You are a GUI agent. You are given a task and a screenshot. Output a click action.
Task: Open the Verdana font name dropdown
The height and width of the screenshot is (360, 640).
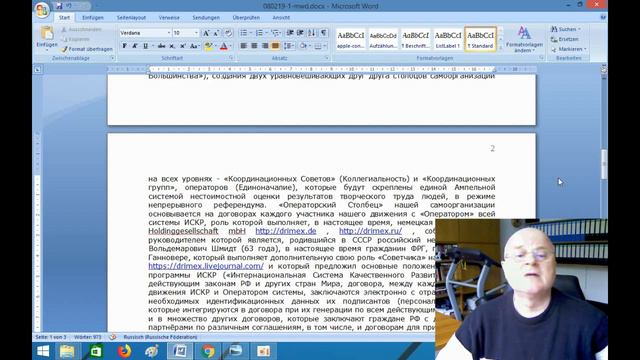point(169,33)
